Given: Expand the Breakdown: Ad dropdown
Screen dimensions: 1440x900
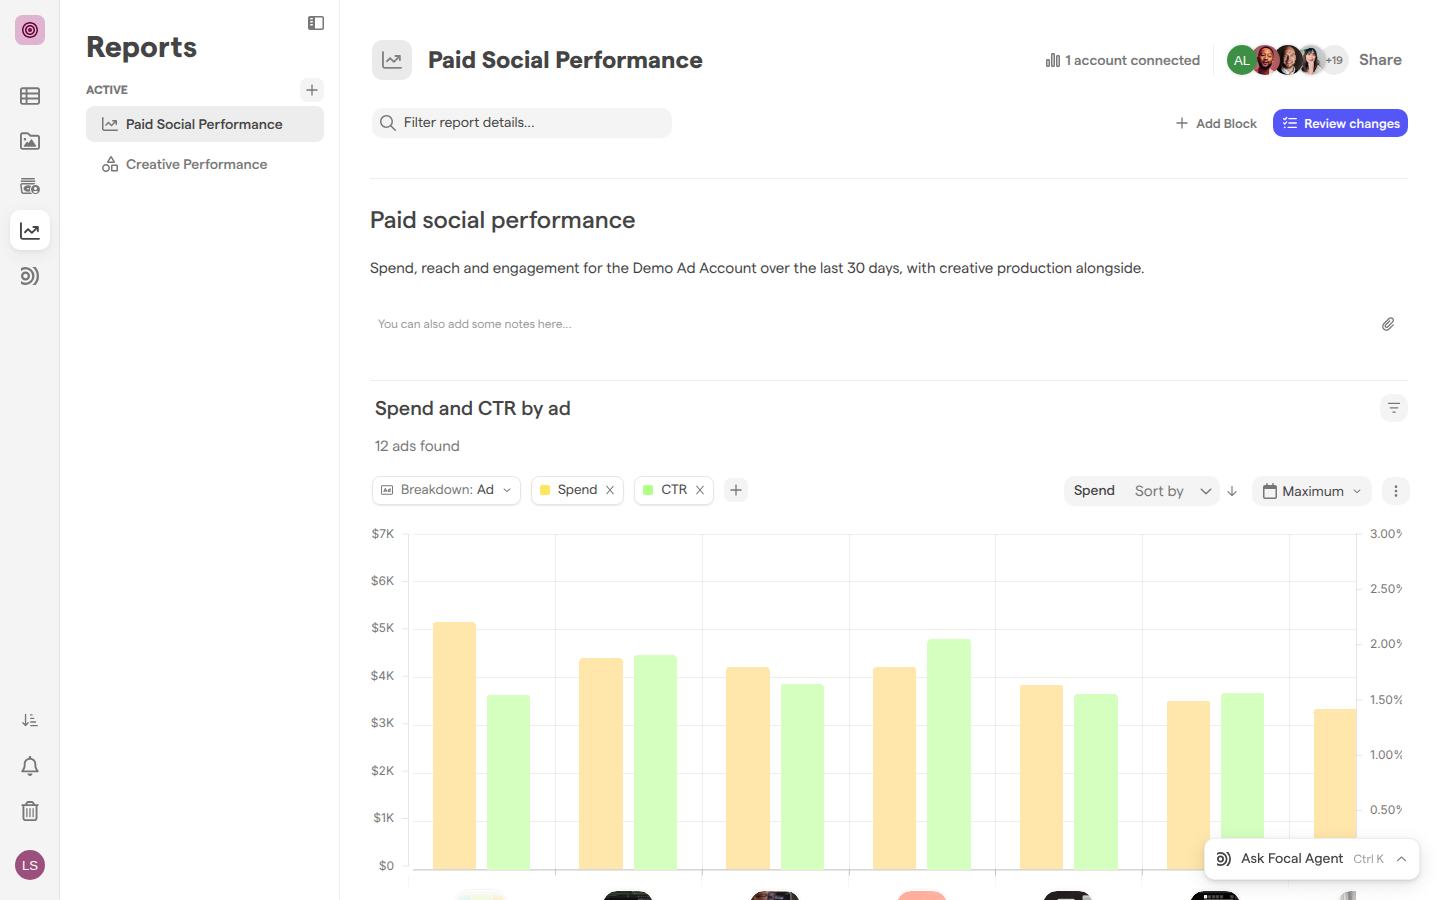Looking at the screenshot, I should click(x=446, y=490).
